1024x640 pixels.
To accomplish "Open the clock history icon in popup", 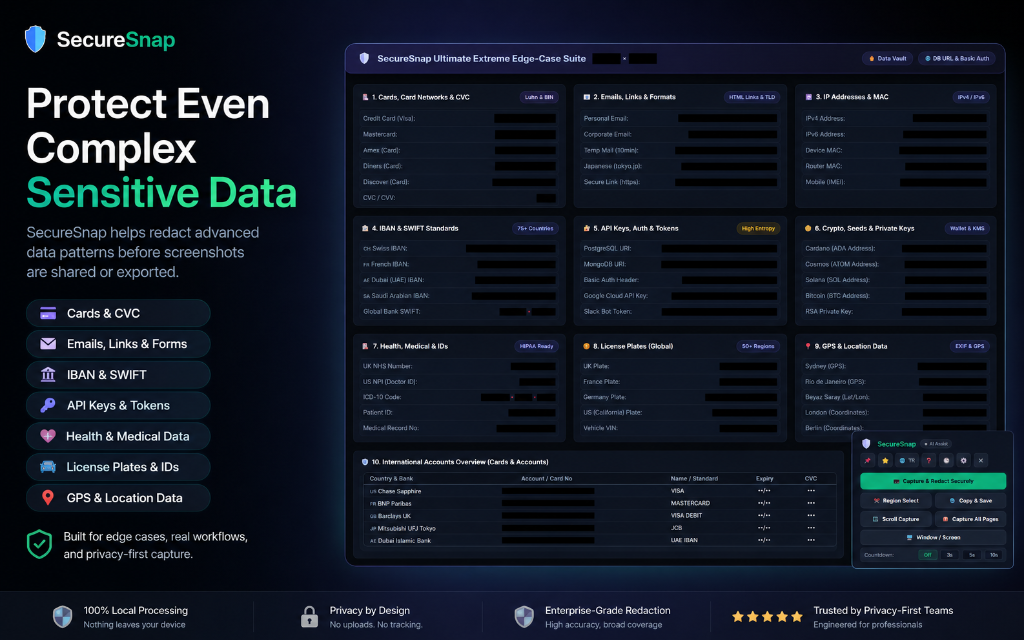I will click(946, 460).
